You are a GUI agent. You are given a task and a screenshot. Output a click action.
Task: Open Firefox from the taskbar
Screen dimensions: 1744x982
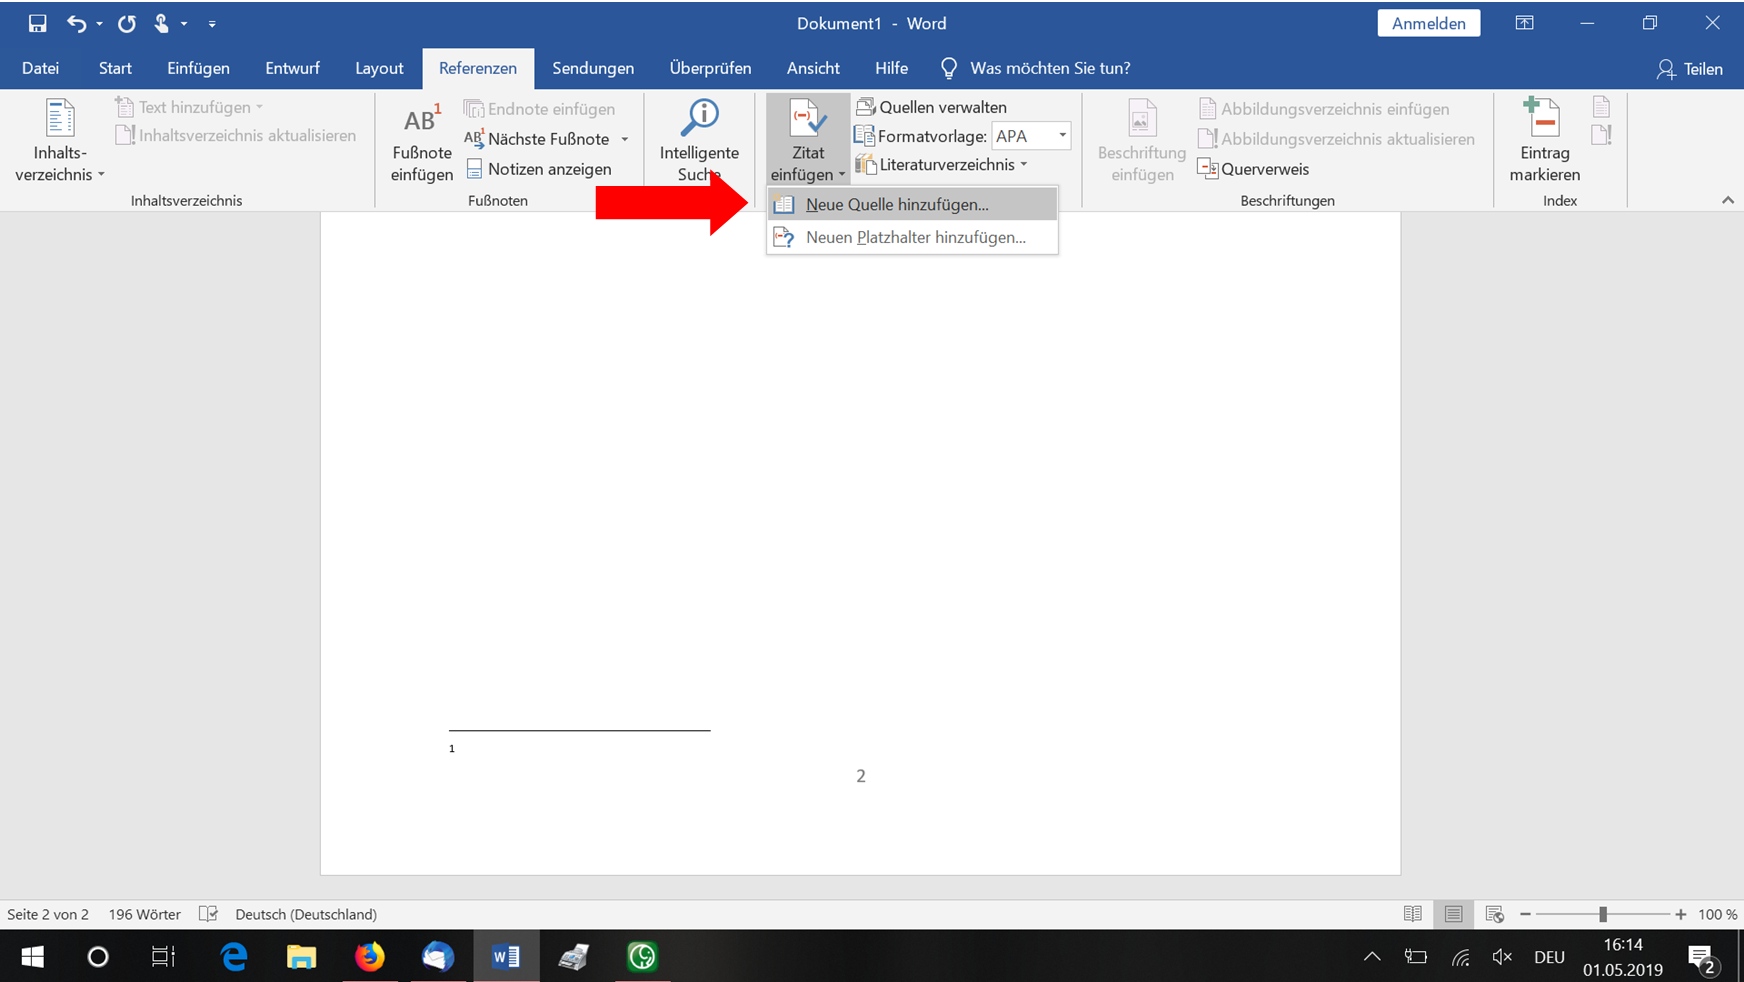coord(369,957)
